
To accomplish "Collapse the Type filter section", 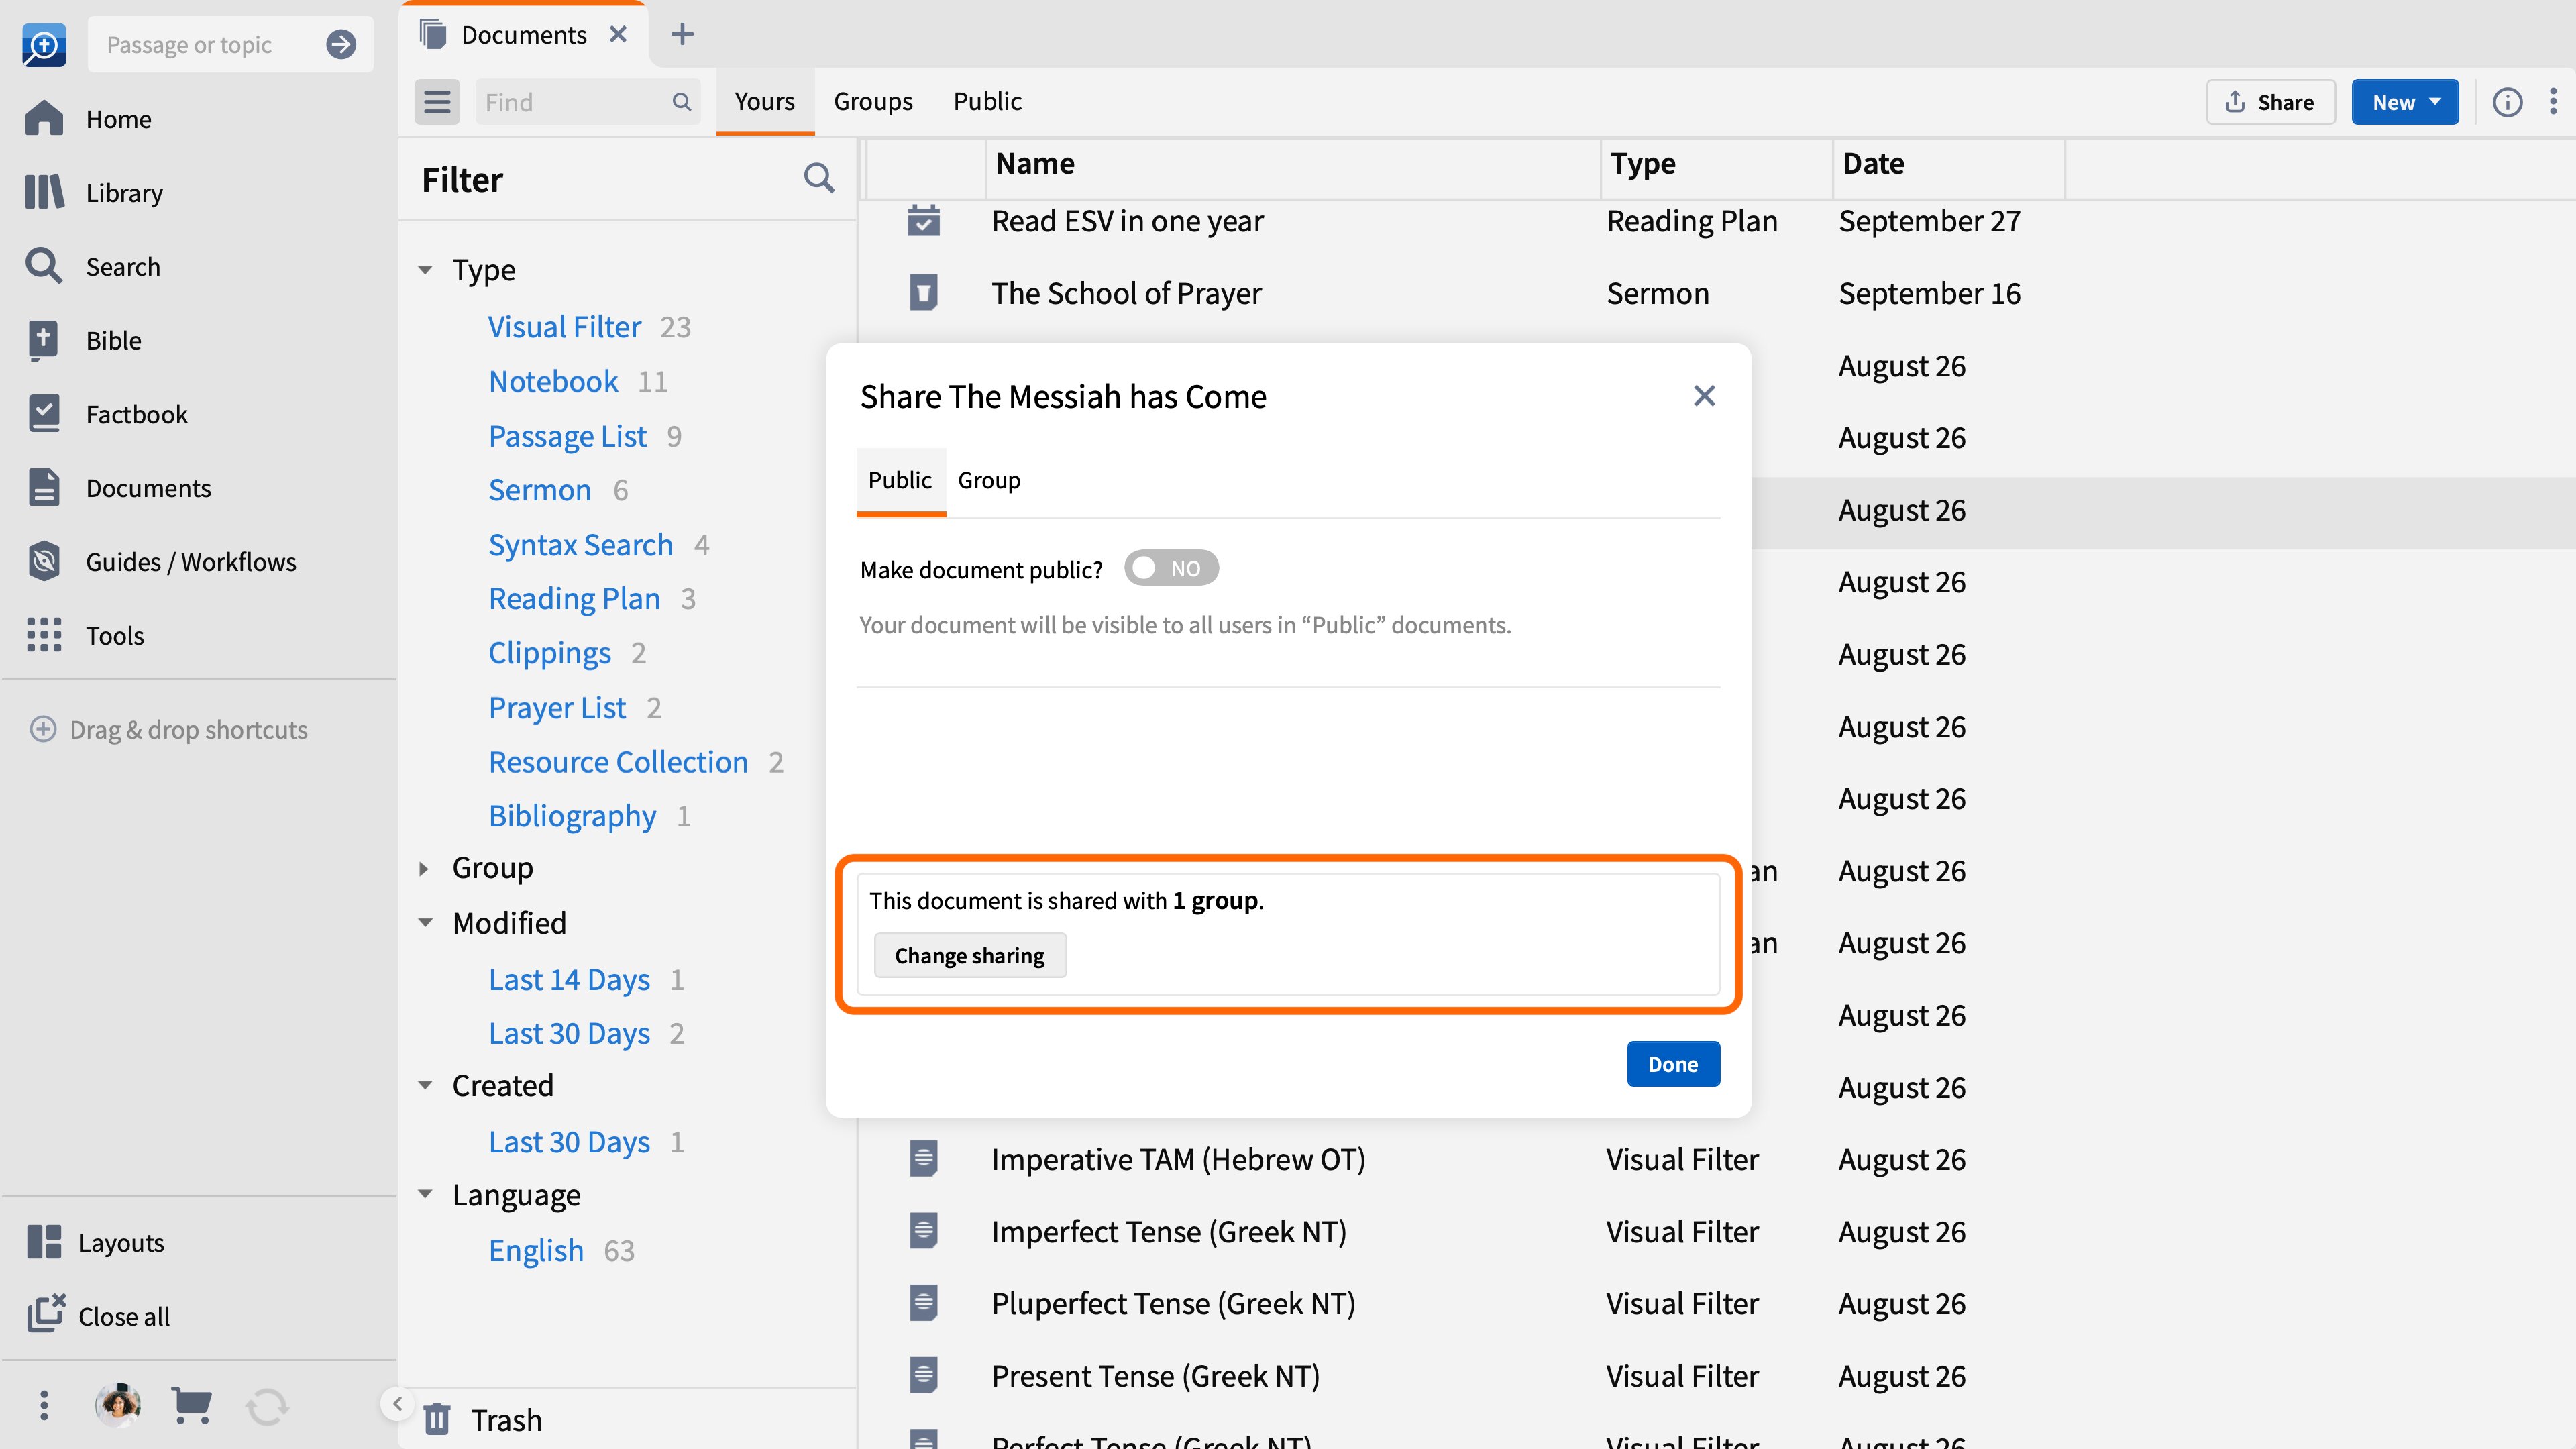I will tap(425, 270).
